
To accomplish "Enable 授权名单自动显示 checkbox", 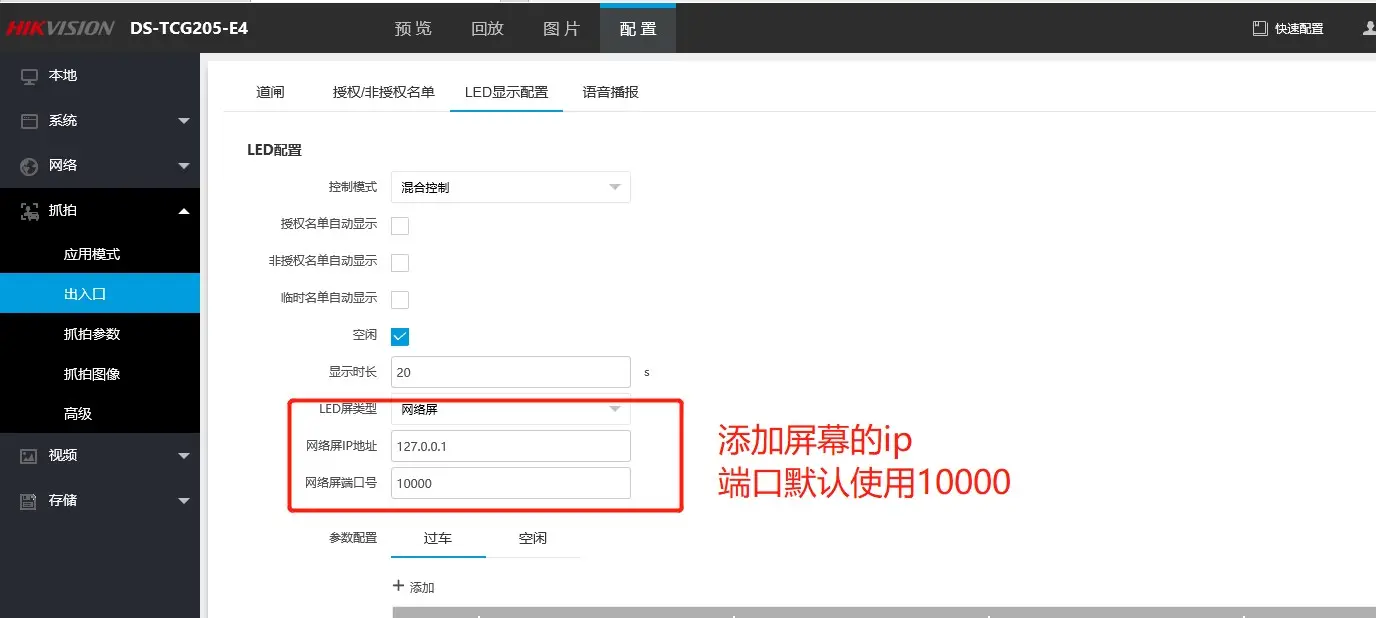I will click(x=400, y=225).
